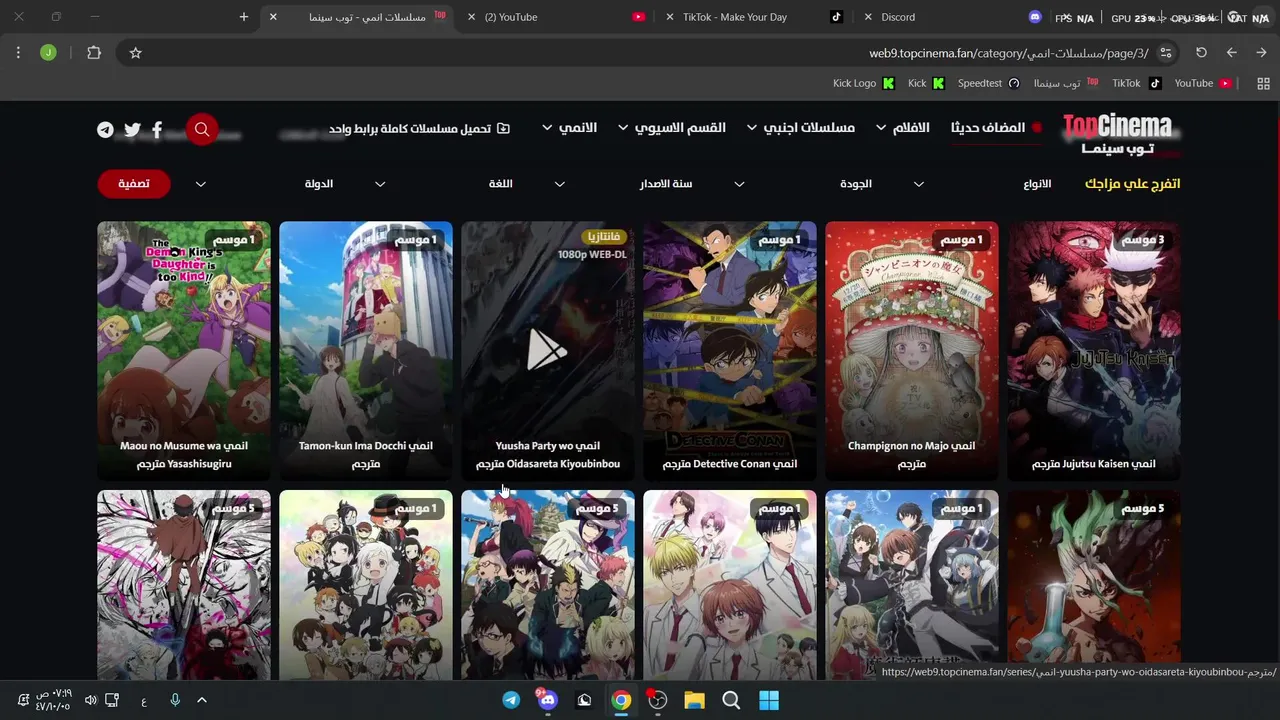The width and height of the screenshot is (1280, 720).
Task: Expand the القسم الاسيوي navigation menu
Action: click(x=672, y=128)
